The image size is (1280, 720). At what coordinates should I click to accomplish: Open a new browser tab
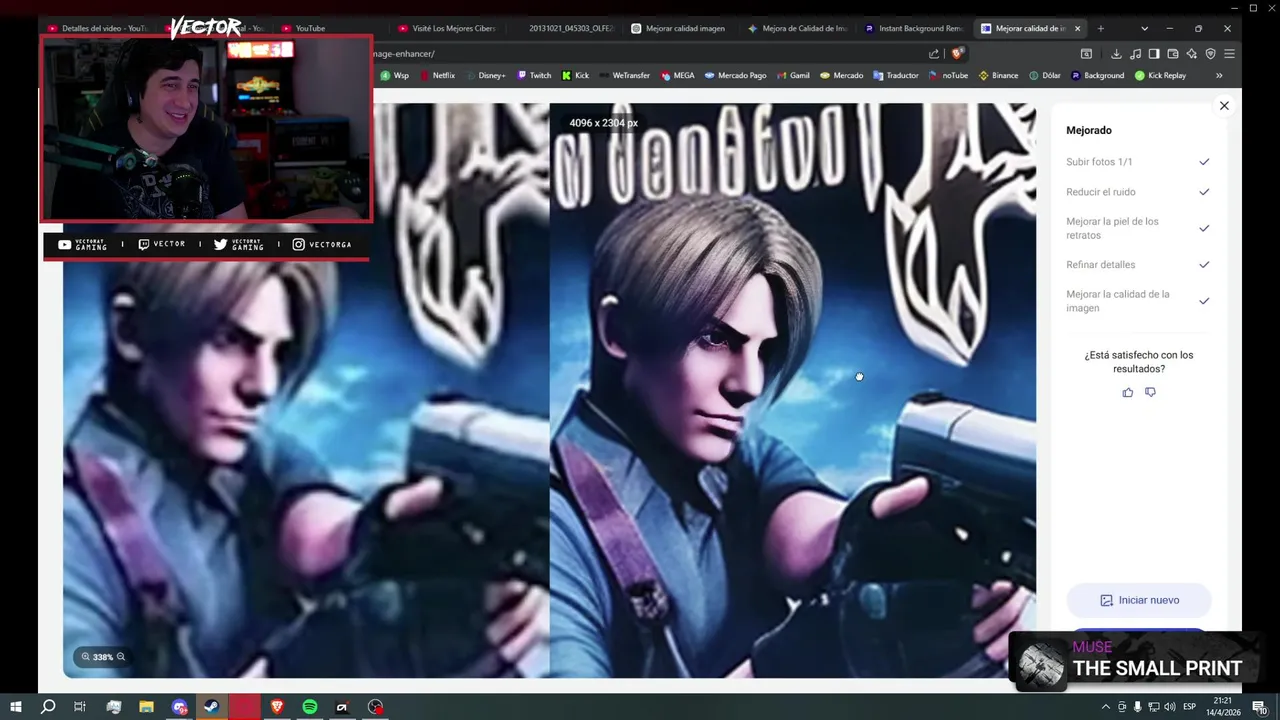(x=1100, y=28)
